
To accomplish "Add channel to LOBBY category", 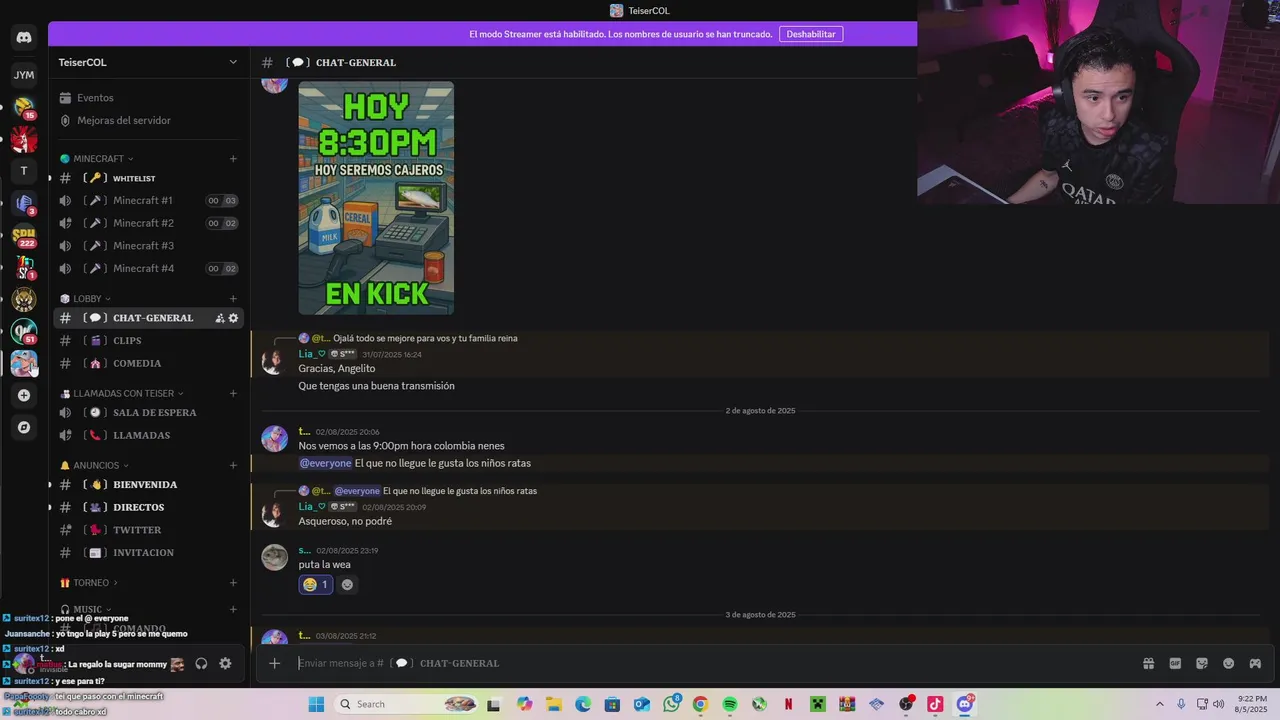I will pyautogui.click(x=233, y=299).
